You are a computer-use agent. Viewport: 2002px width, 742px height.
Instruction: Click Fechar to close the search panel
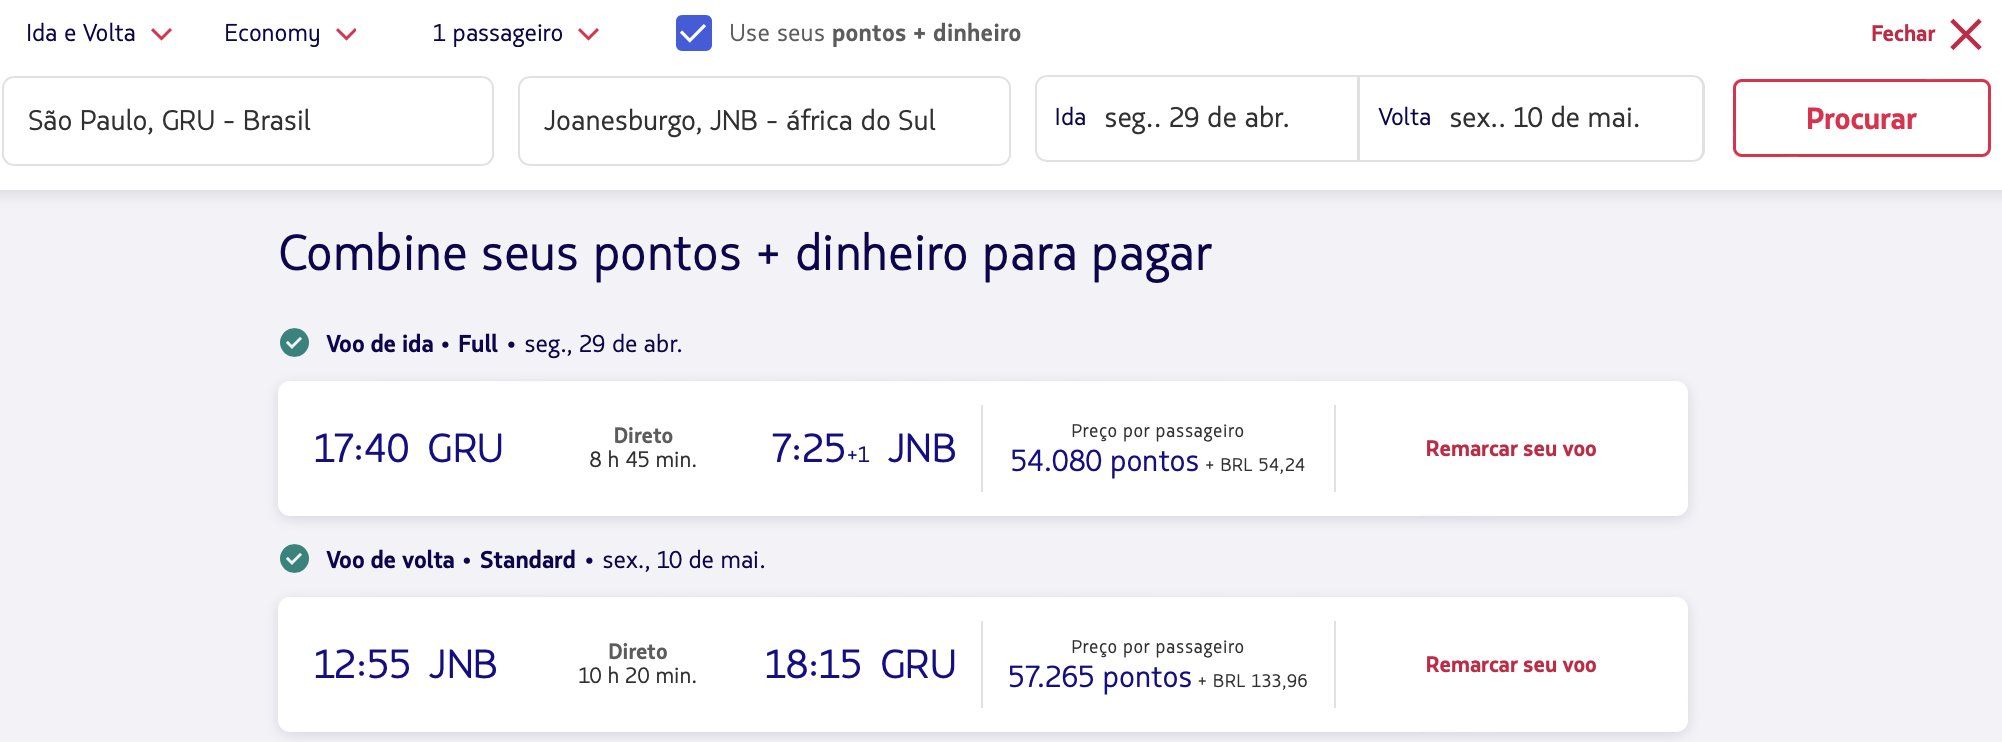pos(1903,34)
